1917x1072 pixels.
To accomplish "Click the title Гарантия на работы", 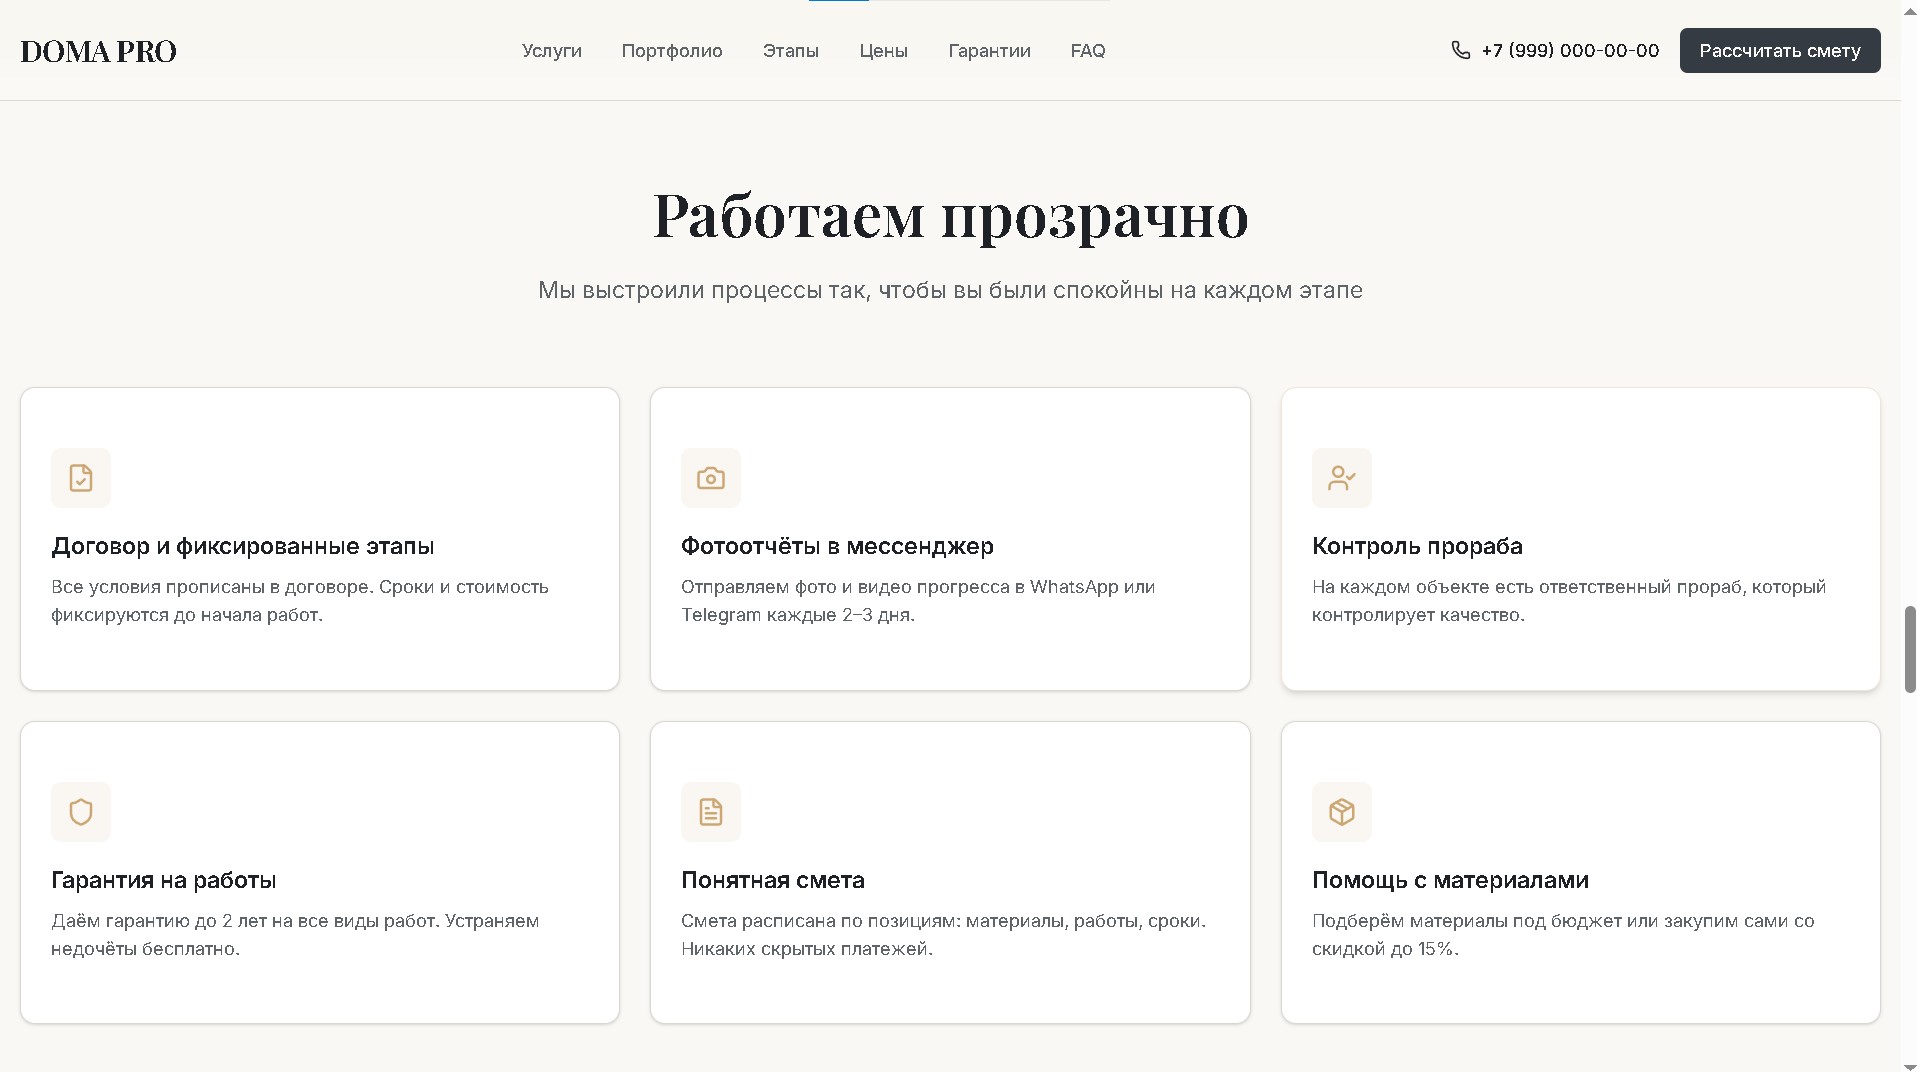I will tap(164, 880).
